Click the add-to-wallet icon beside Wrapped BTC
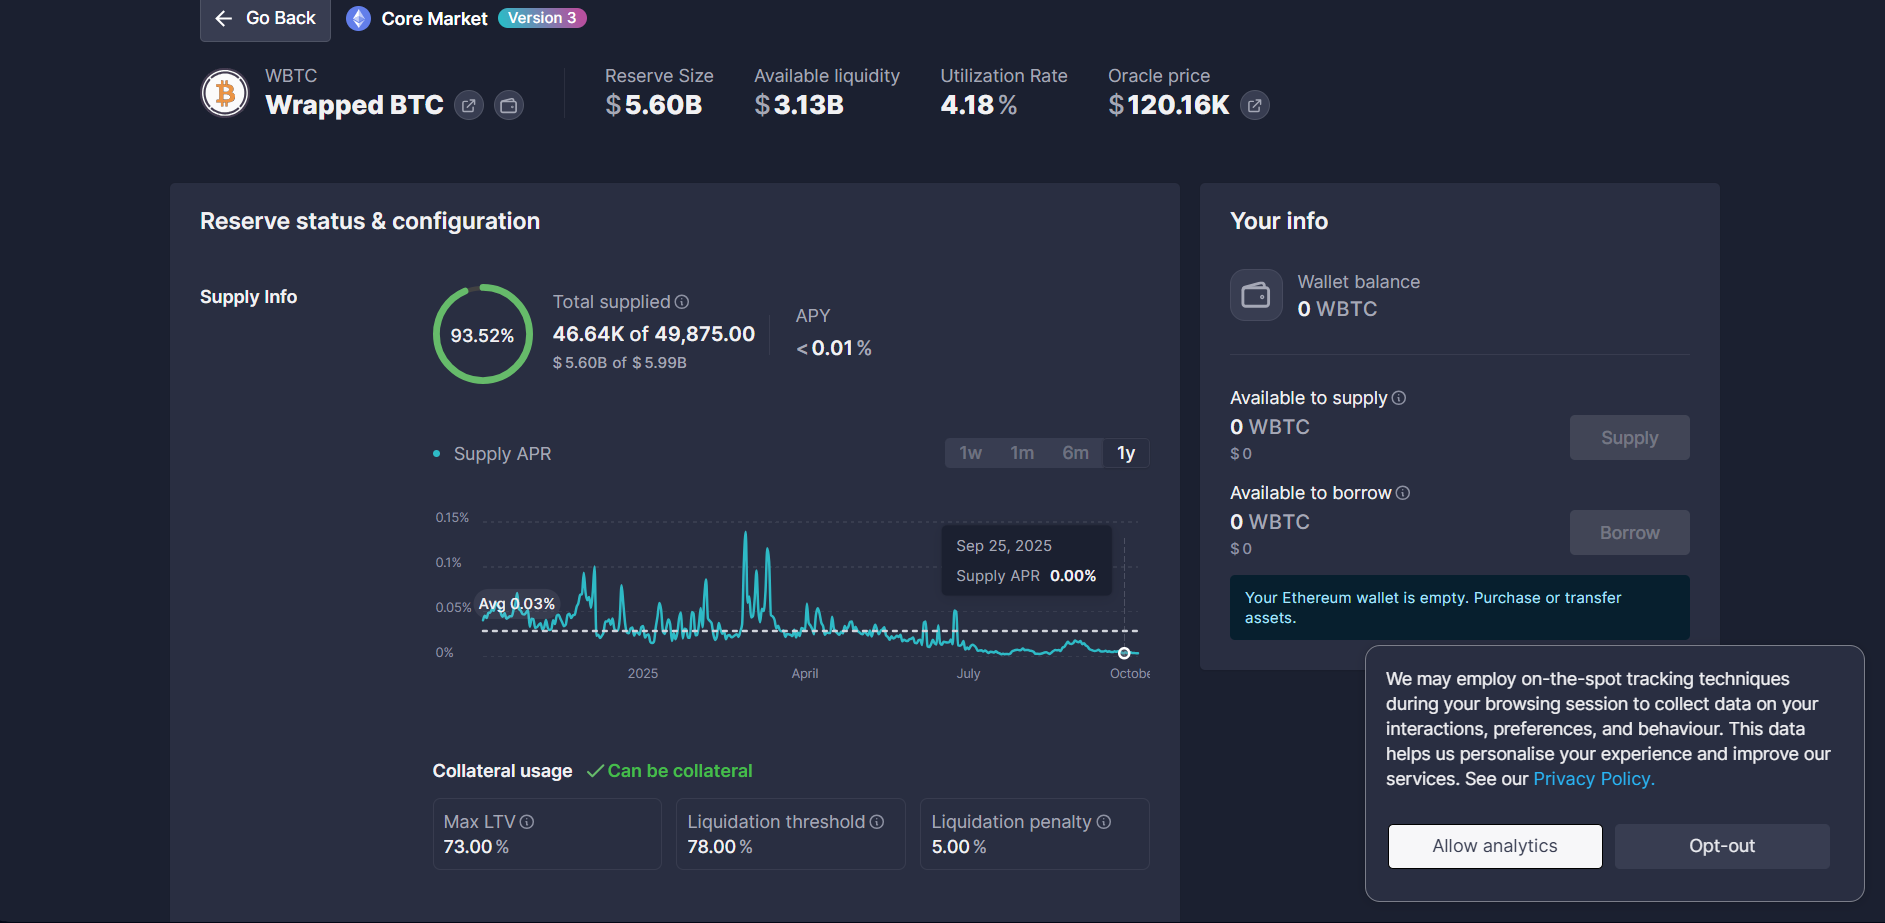 pos(509,105)
